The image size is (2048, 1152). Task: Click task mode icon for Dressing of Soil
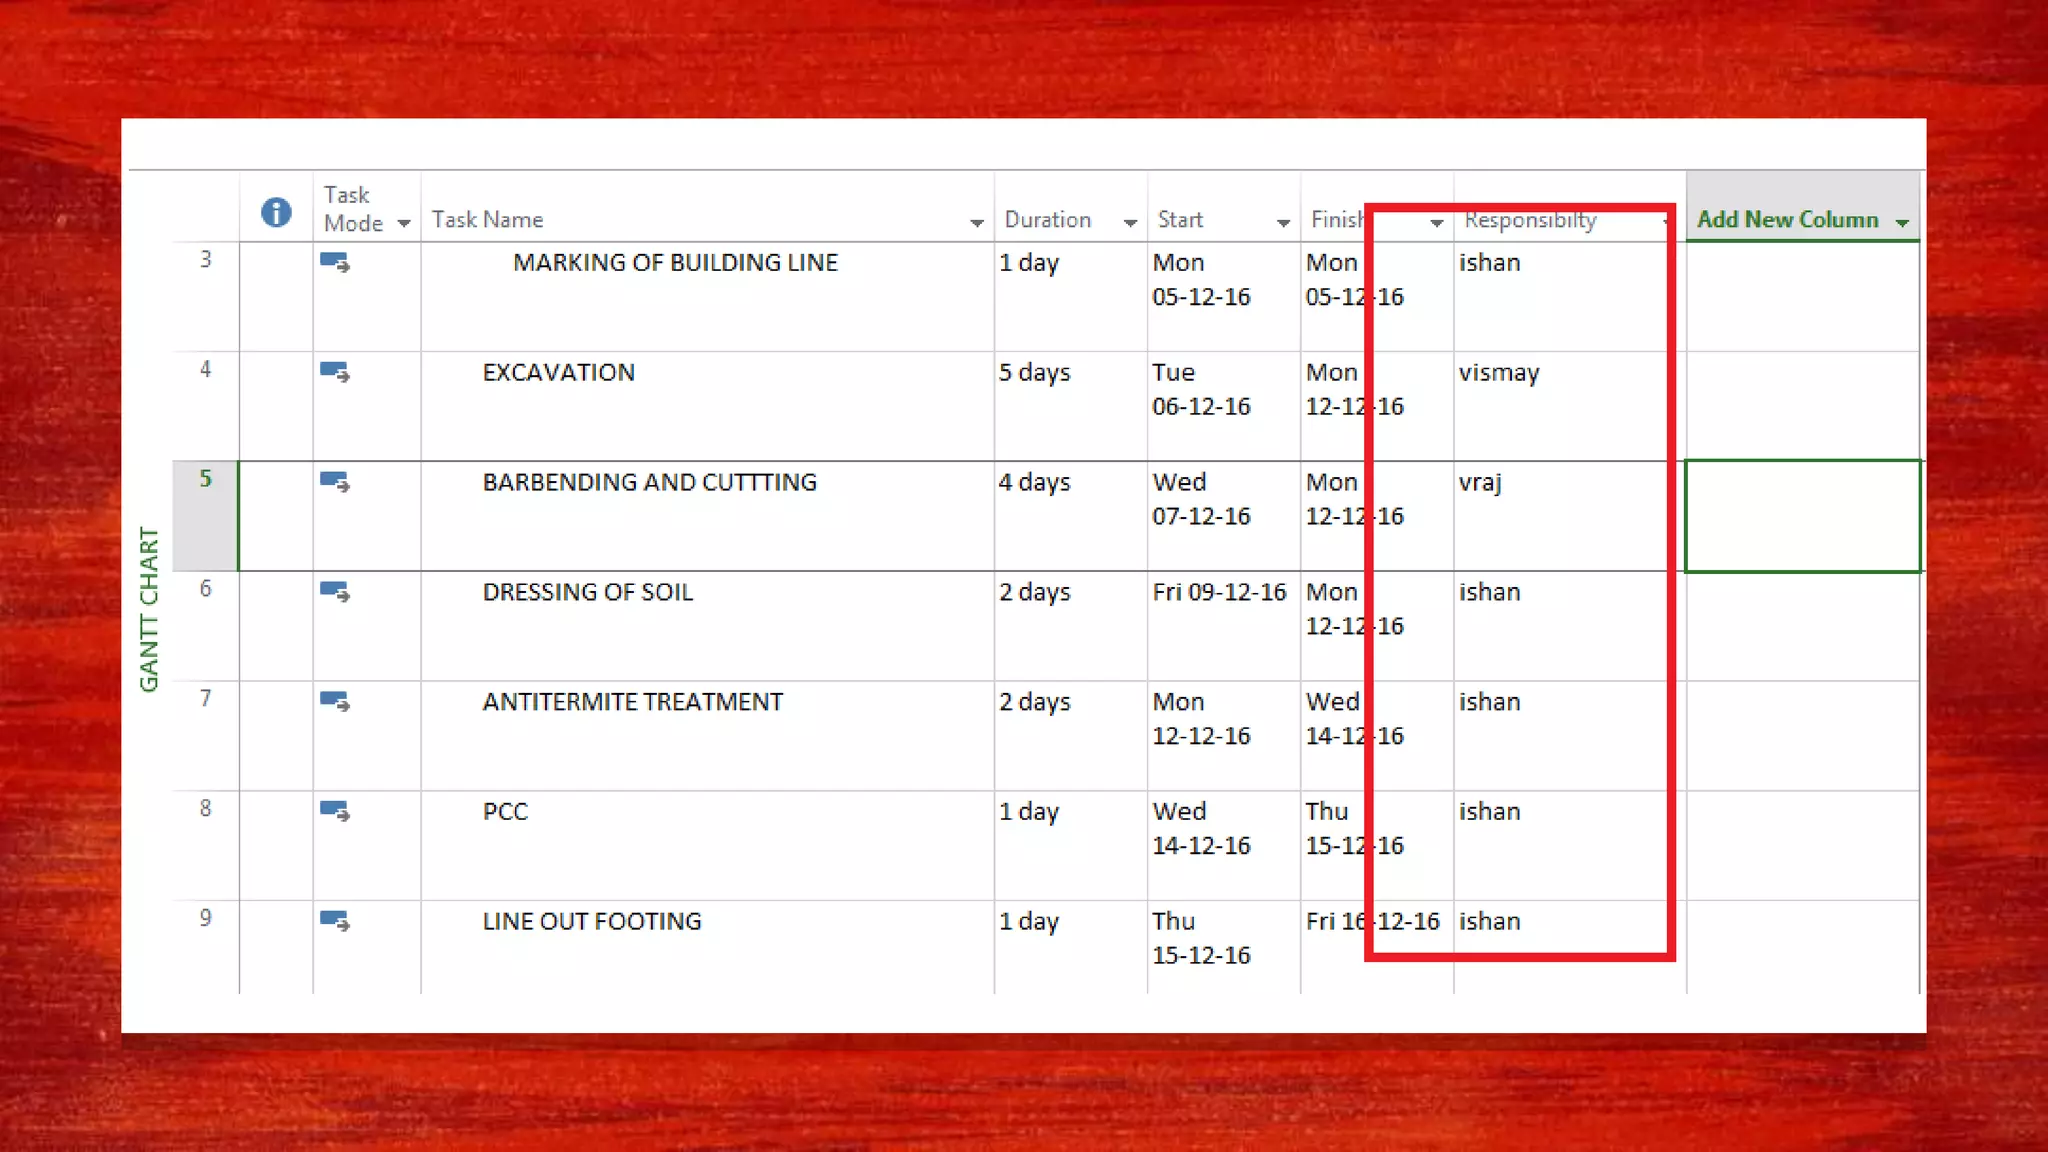(x=335, y=593)
